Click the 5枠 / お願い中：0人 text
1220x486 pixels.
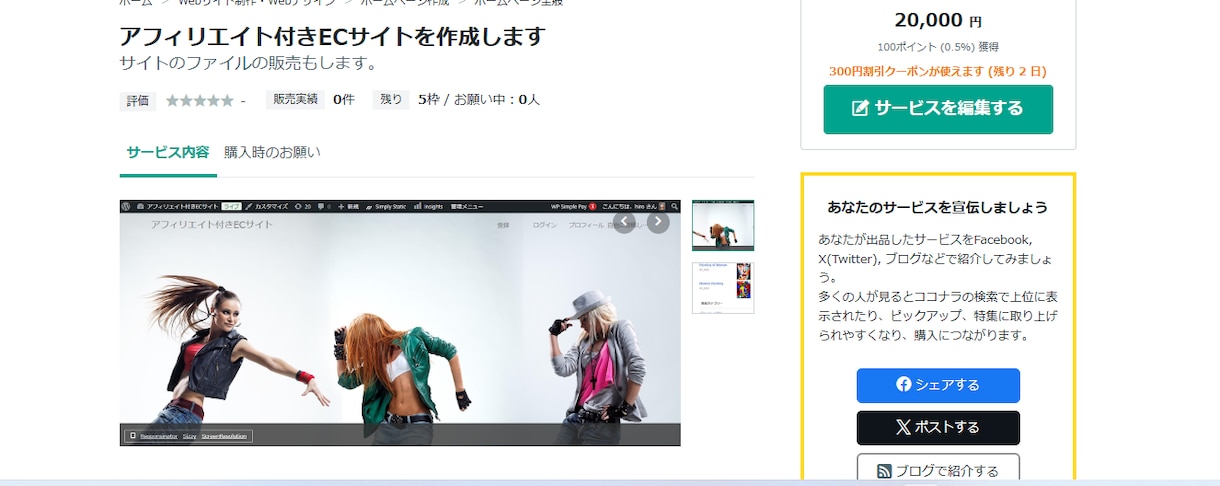(x=479, y=99)
